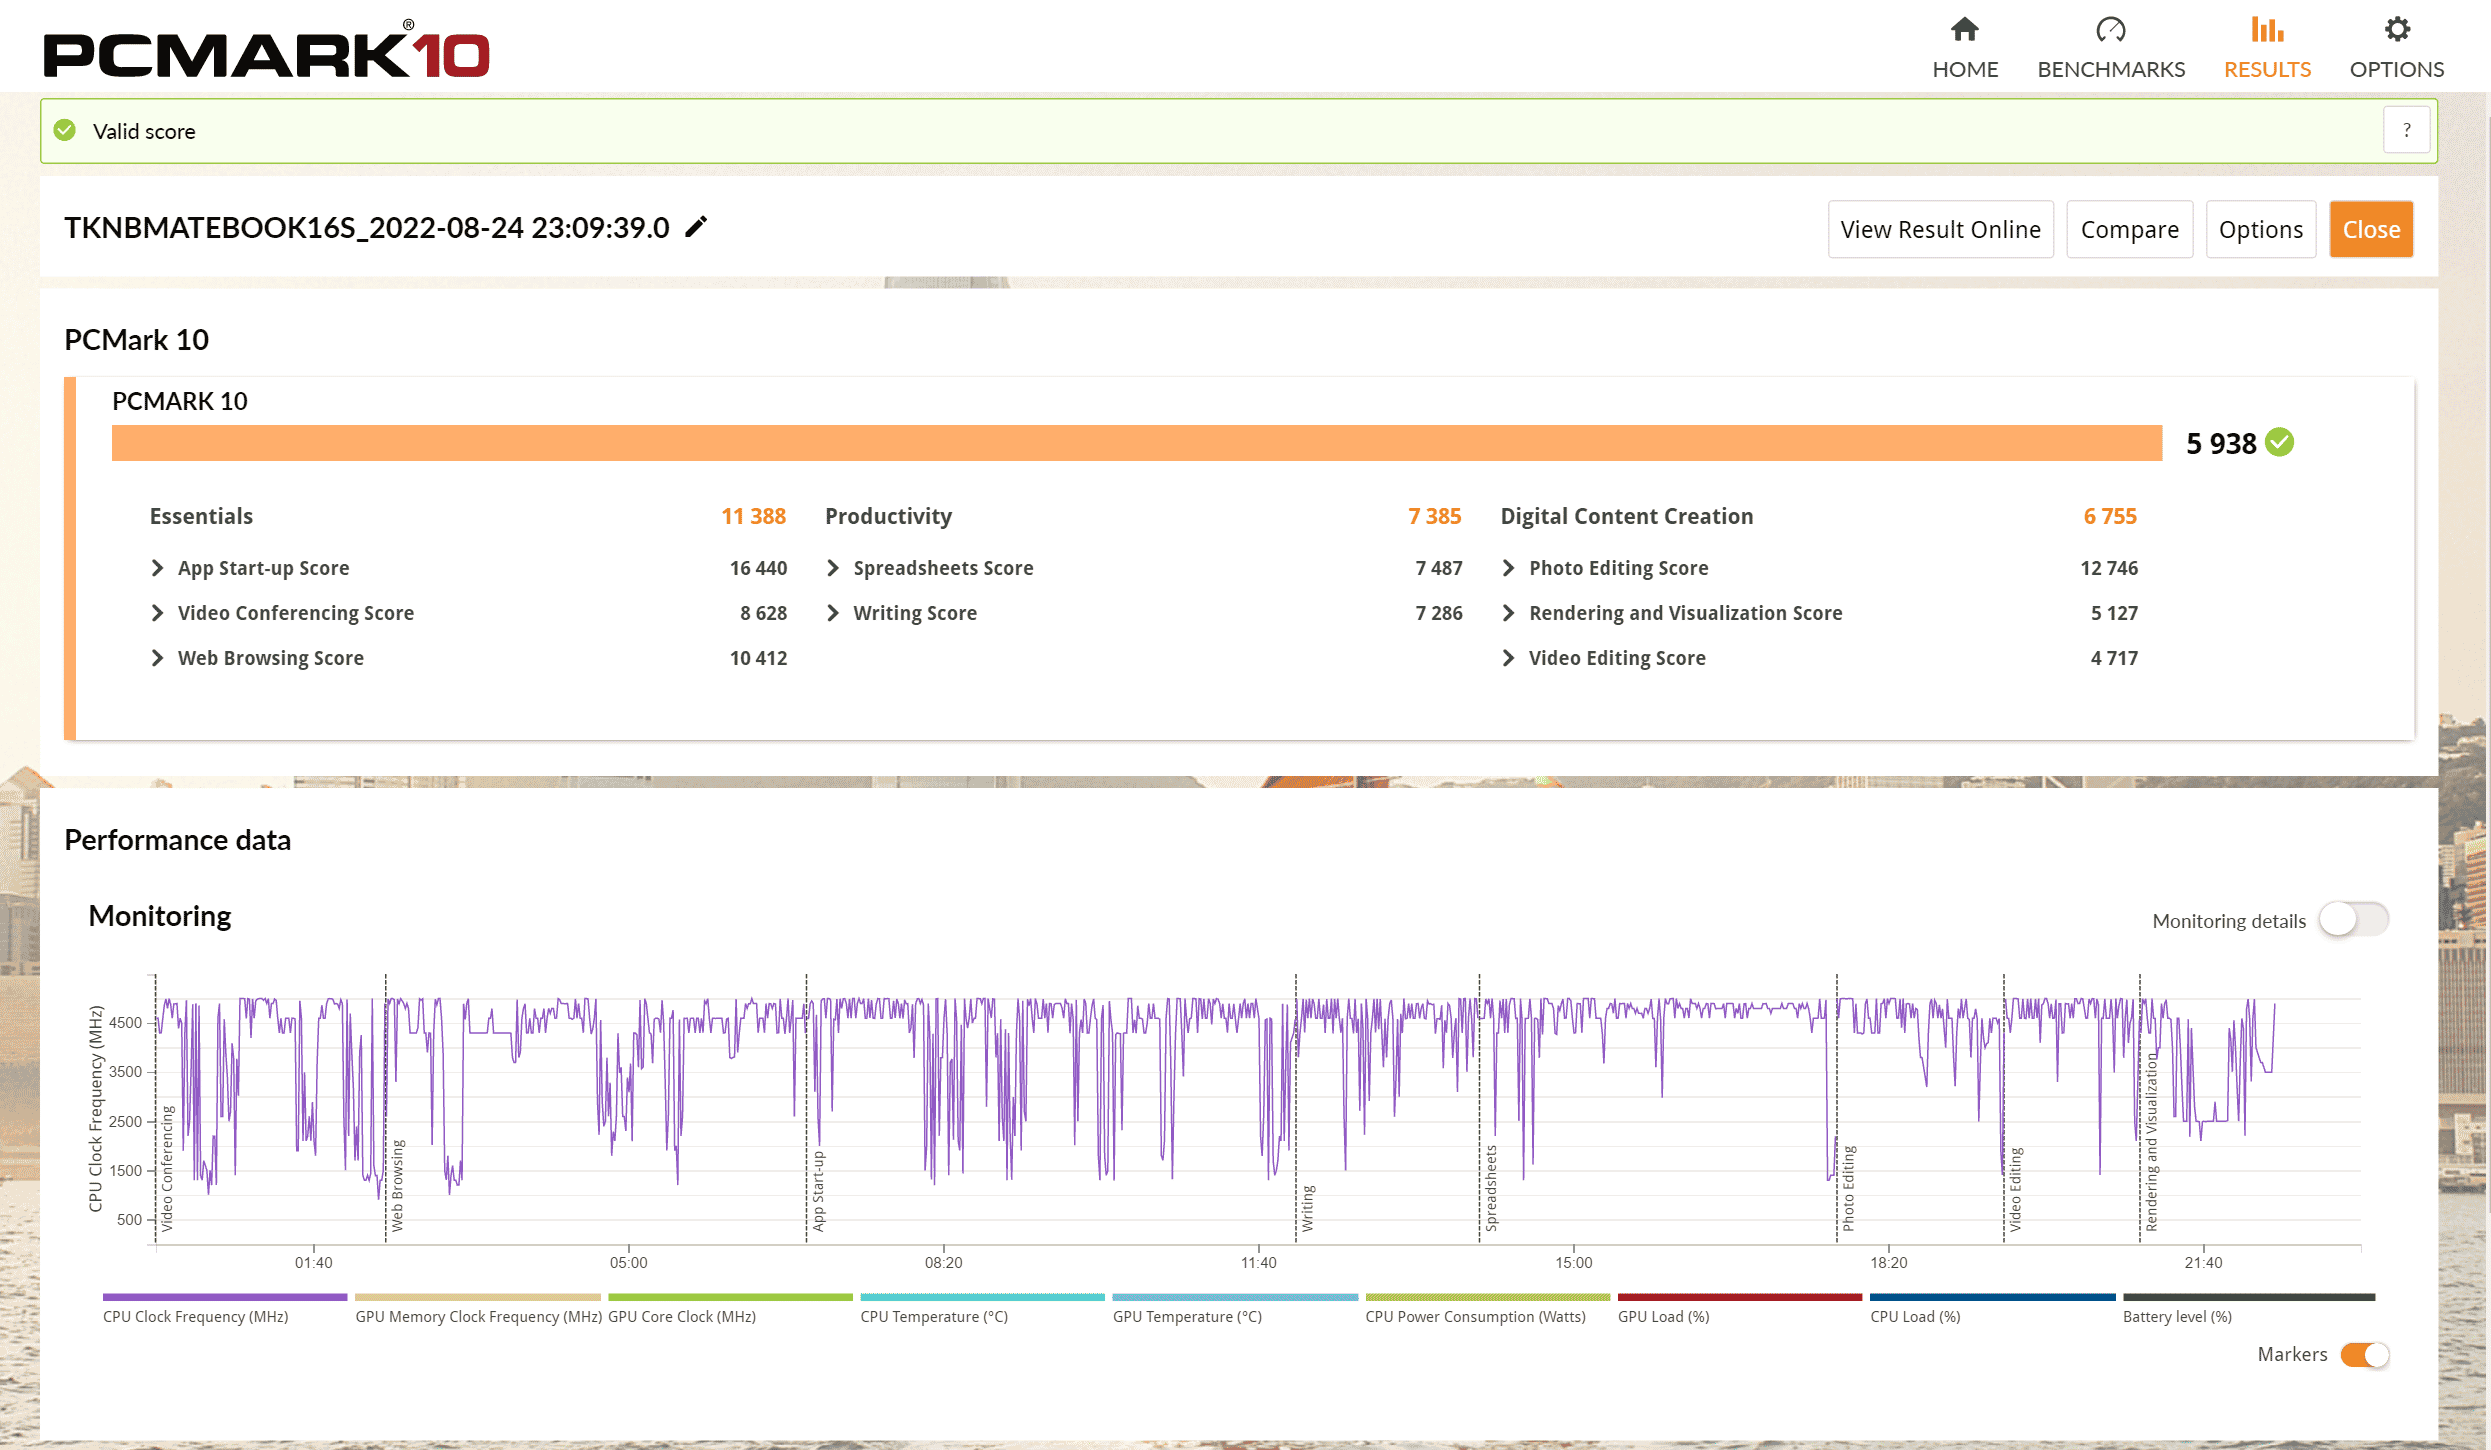This screenshot has width=2491, height=1450.
Task: Click green checkmark next to 5 938 score
Action: 2279,442
